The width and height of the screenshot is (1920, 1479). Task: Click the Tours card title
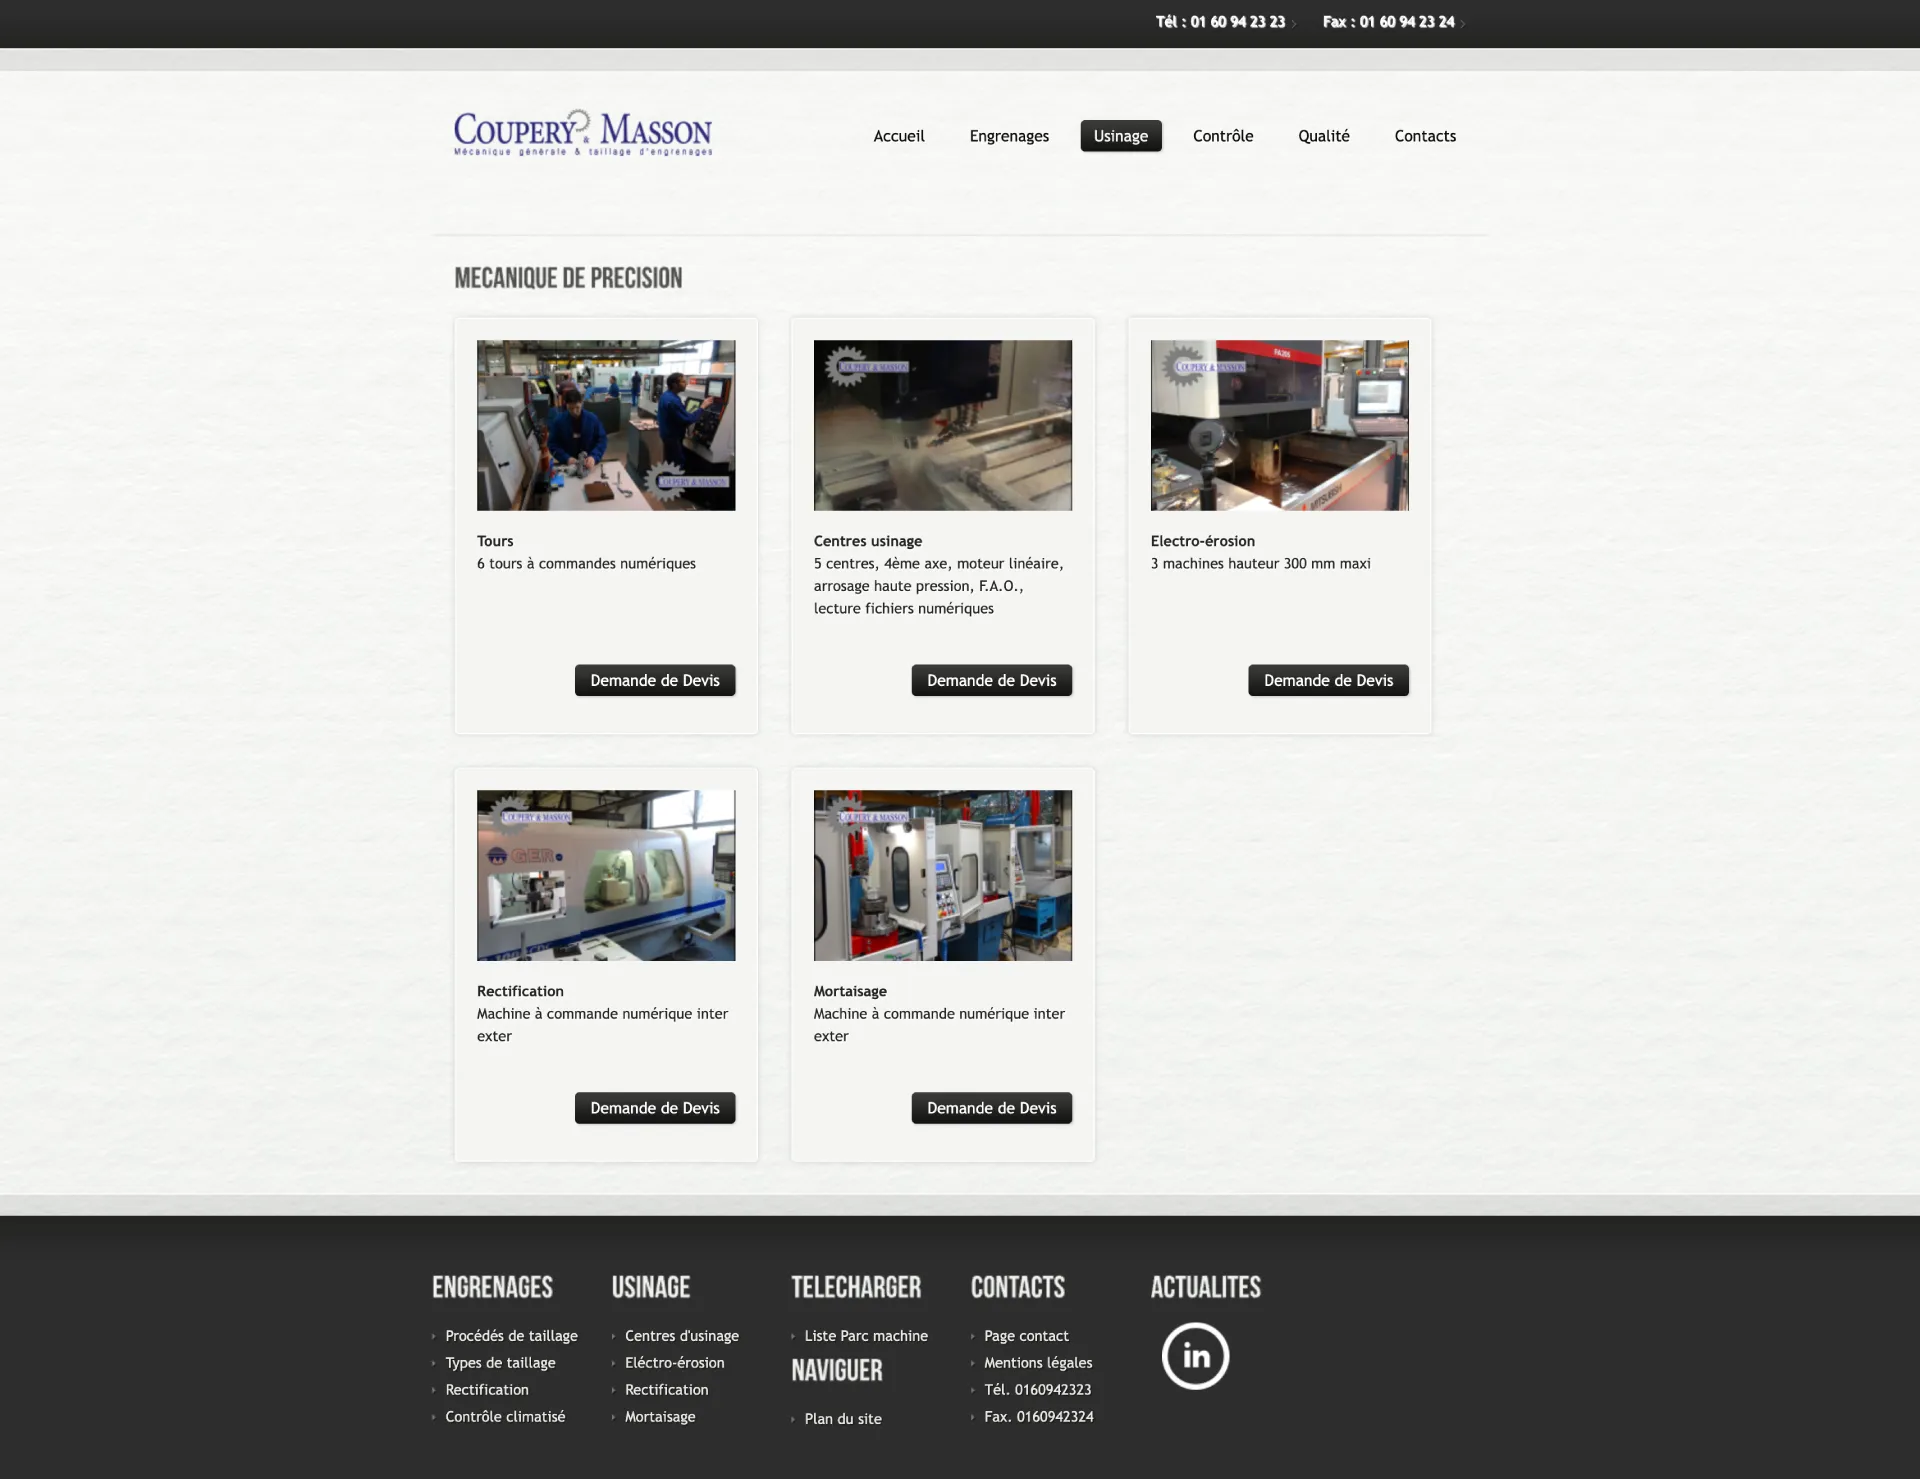[495, 541]
